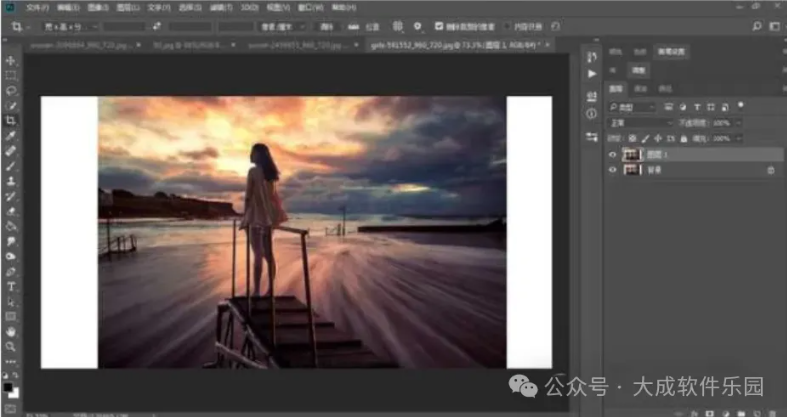Select the Move tool in toolbar

pyautogui.click(x=11, y=59)
